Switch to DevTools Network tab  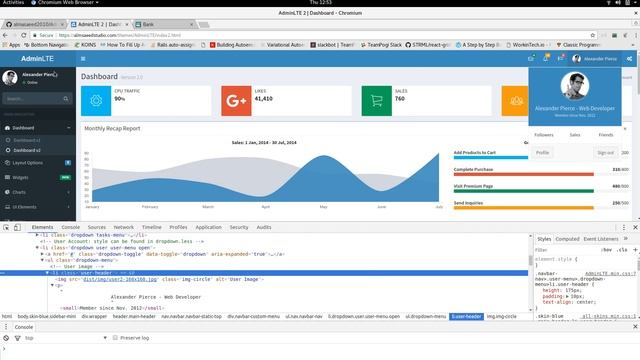[124, 227]
